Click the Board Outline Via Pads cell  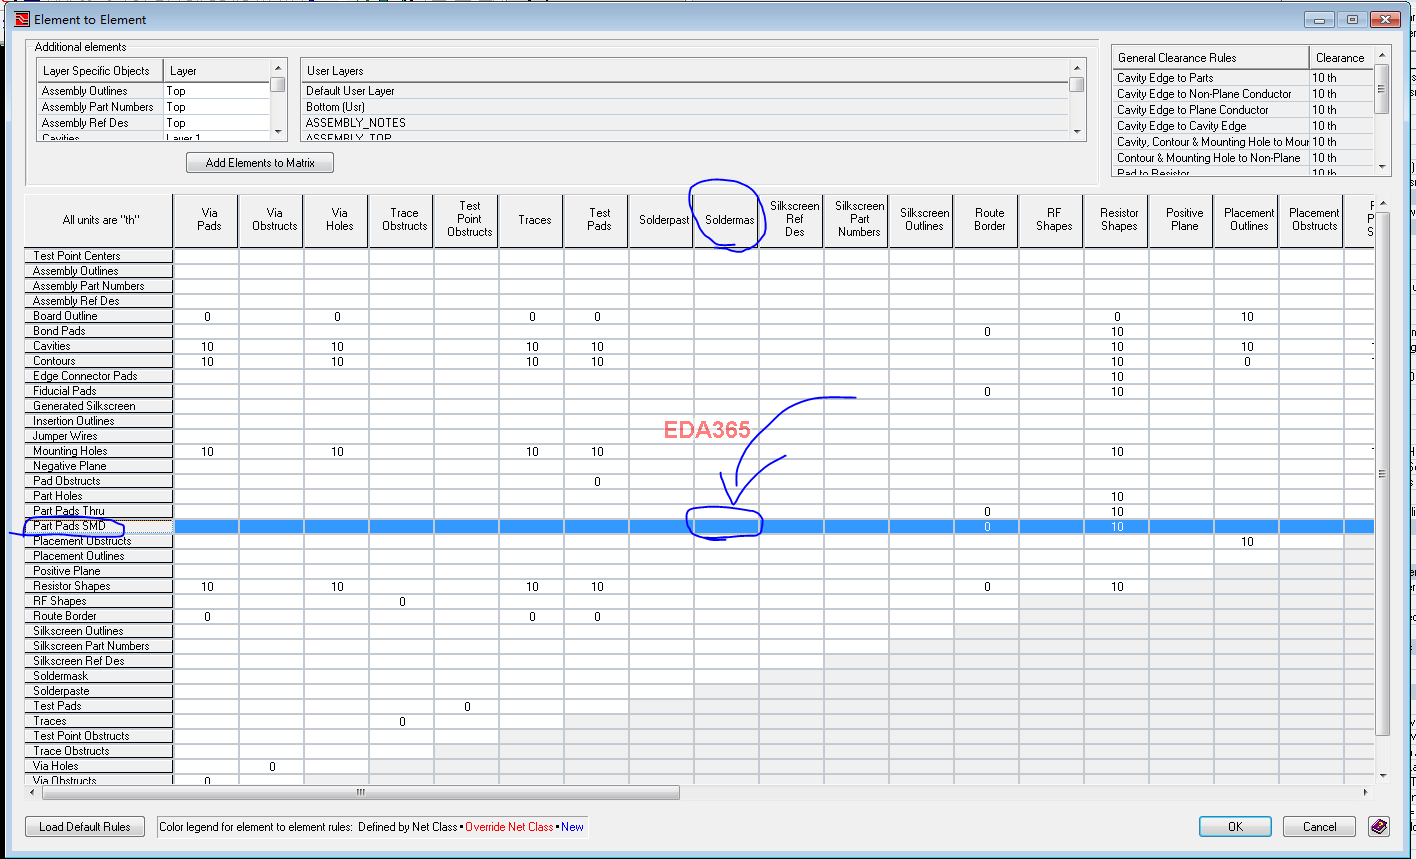[x=207, y=316]
